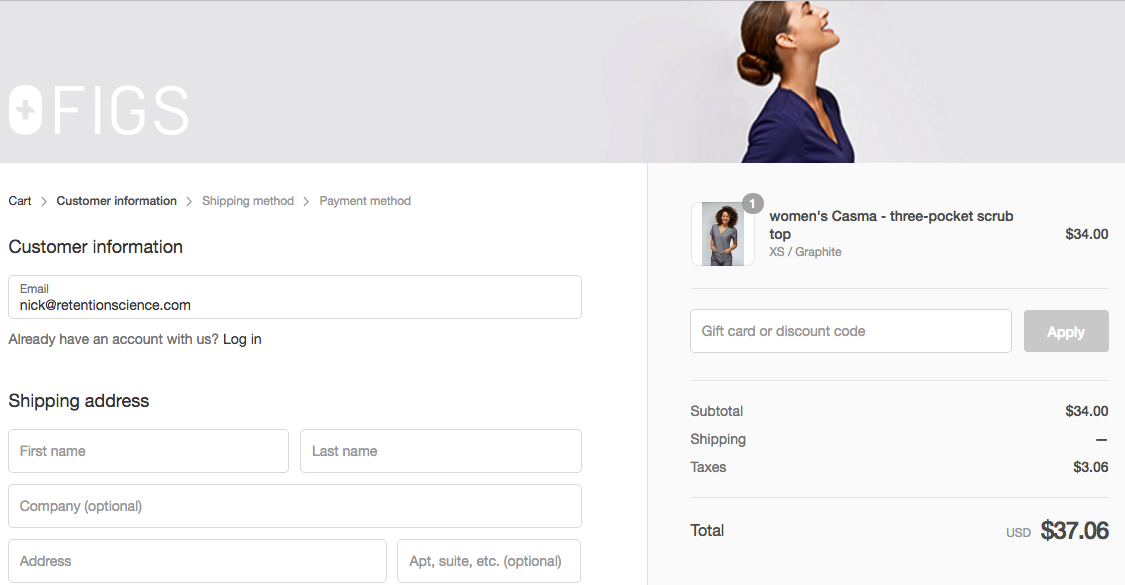Click the scrub top product thumbnail
1125x585 pixels.
click(x=722, y=234)
